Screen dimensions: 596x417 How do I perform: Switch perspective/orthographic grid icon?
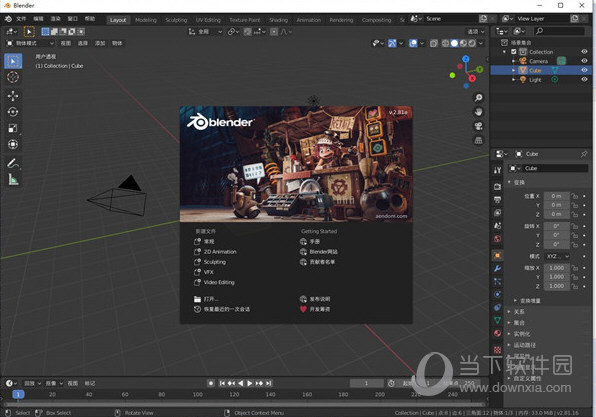479,140
